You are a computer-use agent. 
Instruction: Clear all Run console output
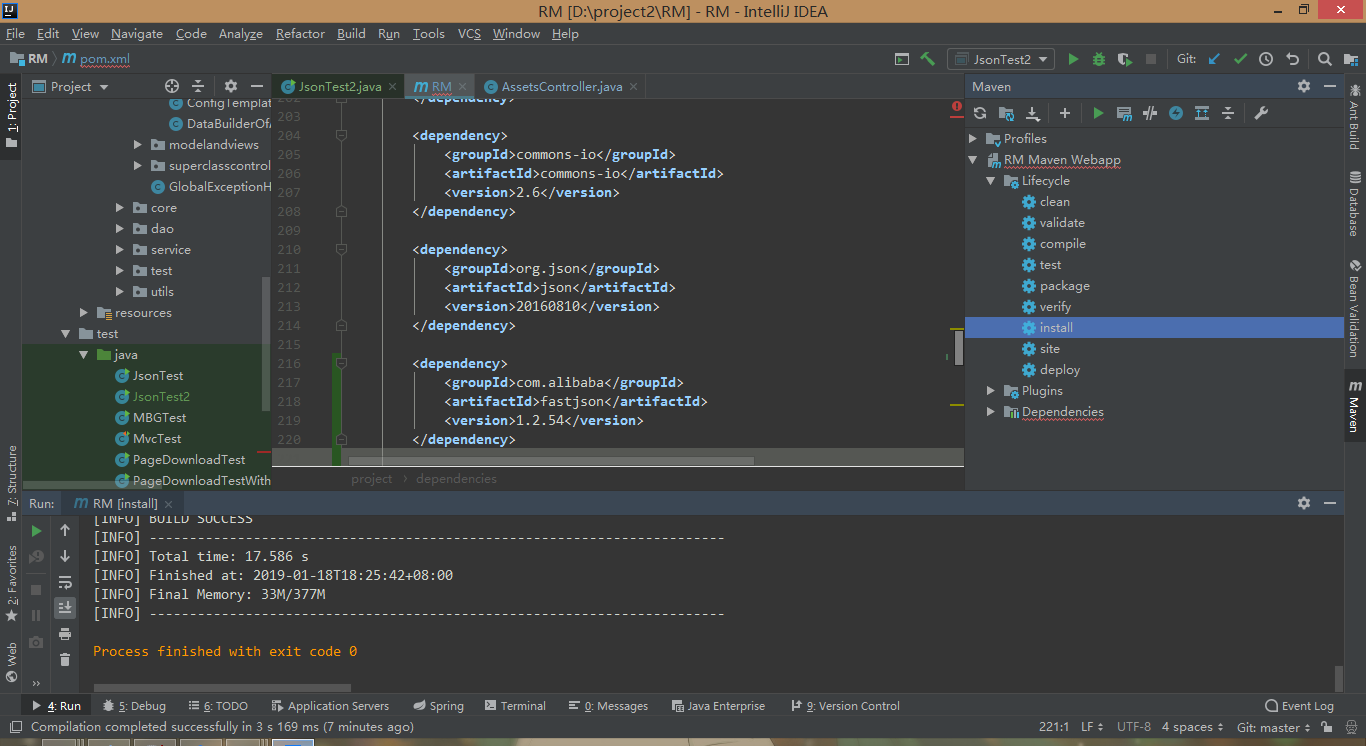(65, 660)
